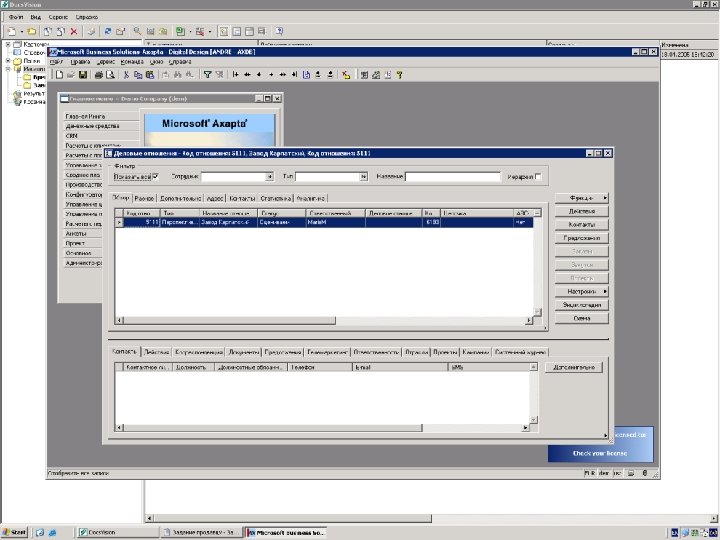The width and height of the screenshot is (720, 540).
Task: Click the previous record arrow icon
Action: pyautogui.click(x=259, y=74)
